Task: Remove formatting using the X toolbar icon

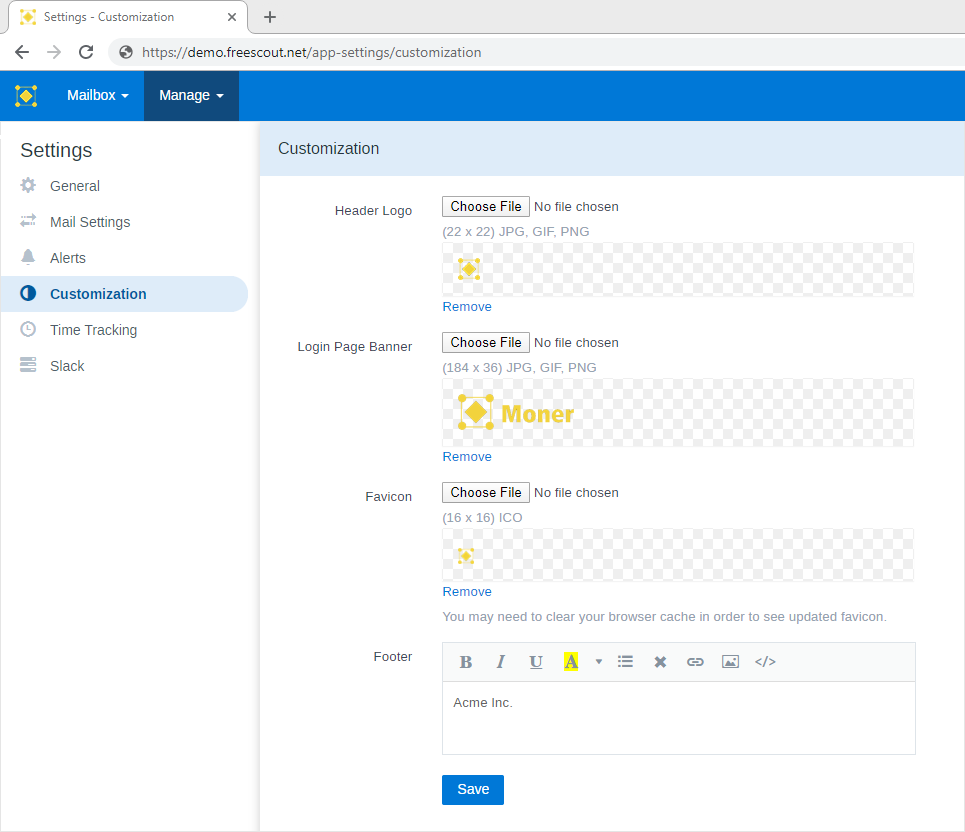Action: [660, 661]
